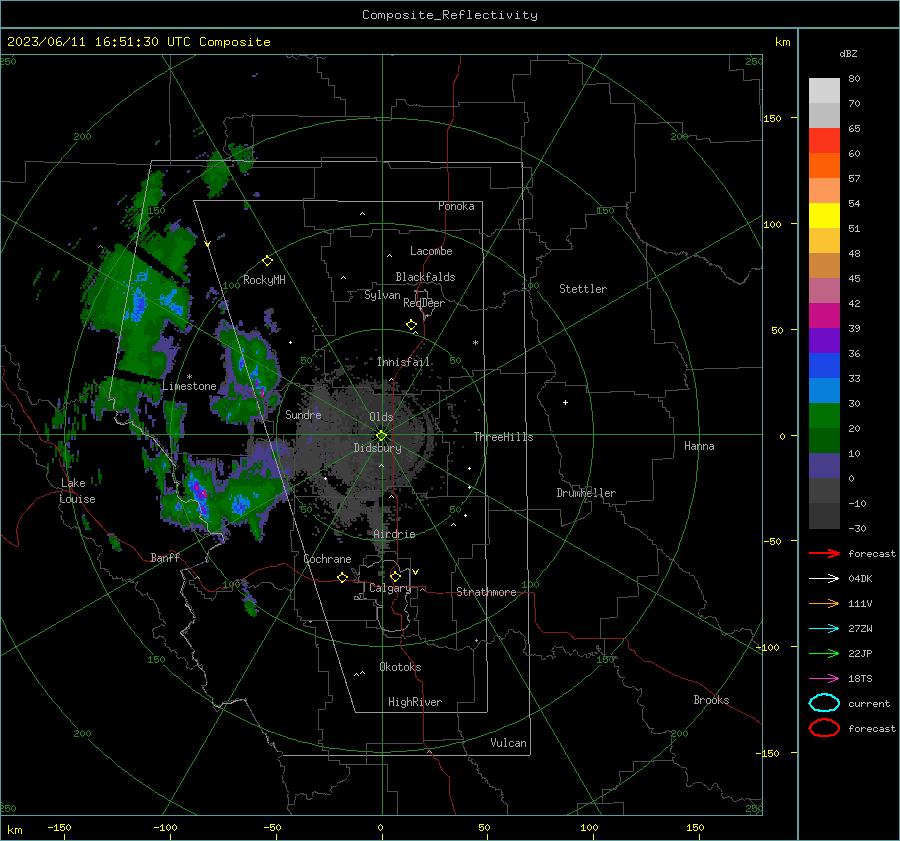Select the yellow diamond marker under Cochrane
Image resolution: width=900 pixels, height=841 pixels.
(342, 577)
